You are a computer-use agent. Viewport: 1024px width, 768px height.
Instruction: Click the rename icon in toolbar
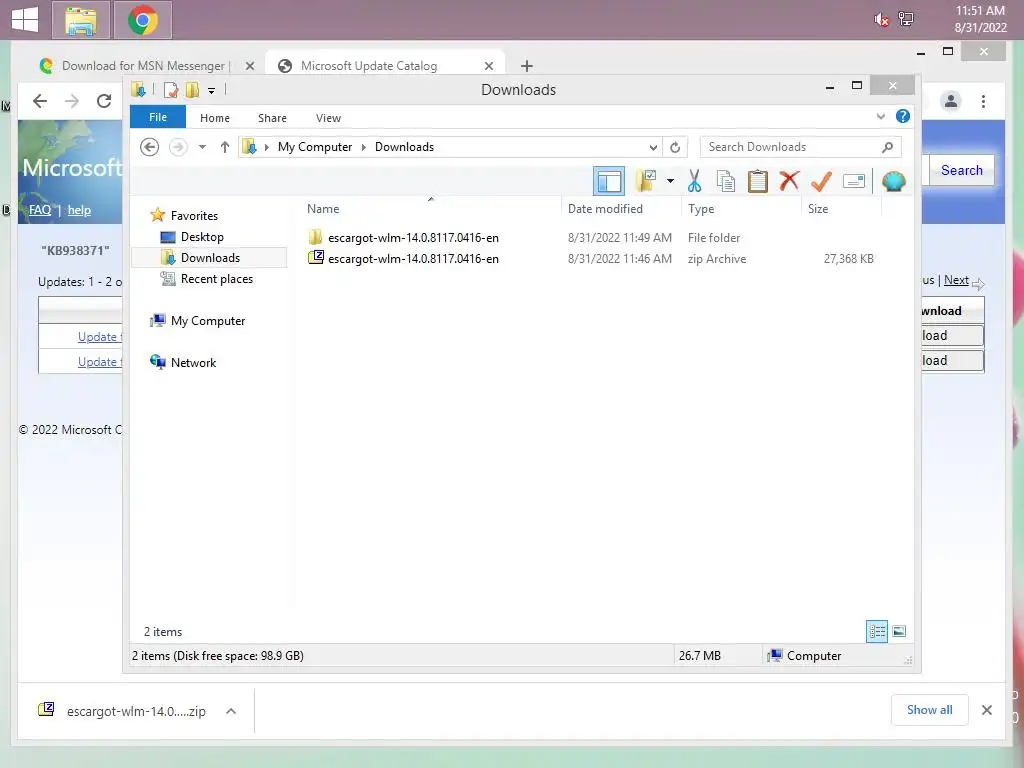[854, 181]
